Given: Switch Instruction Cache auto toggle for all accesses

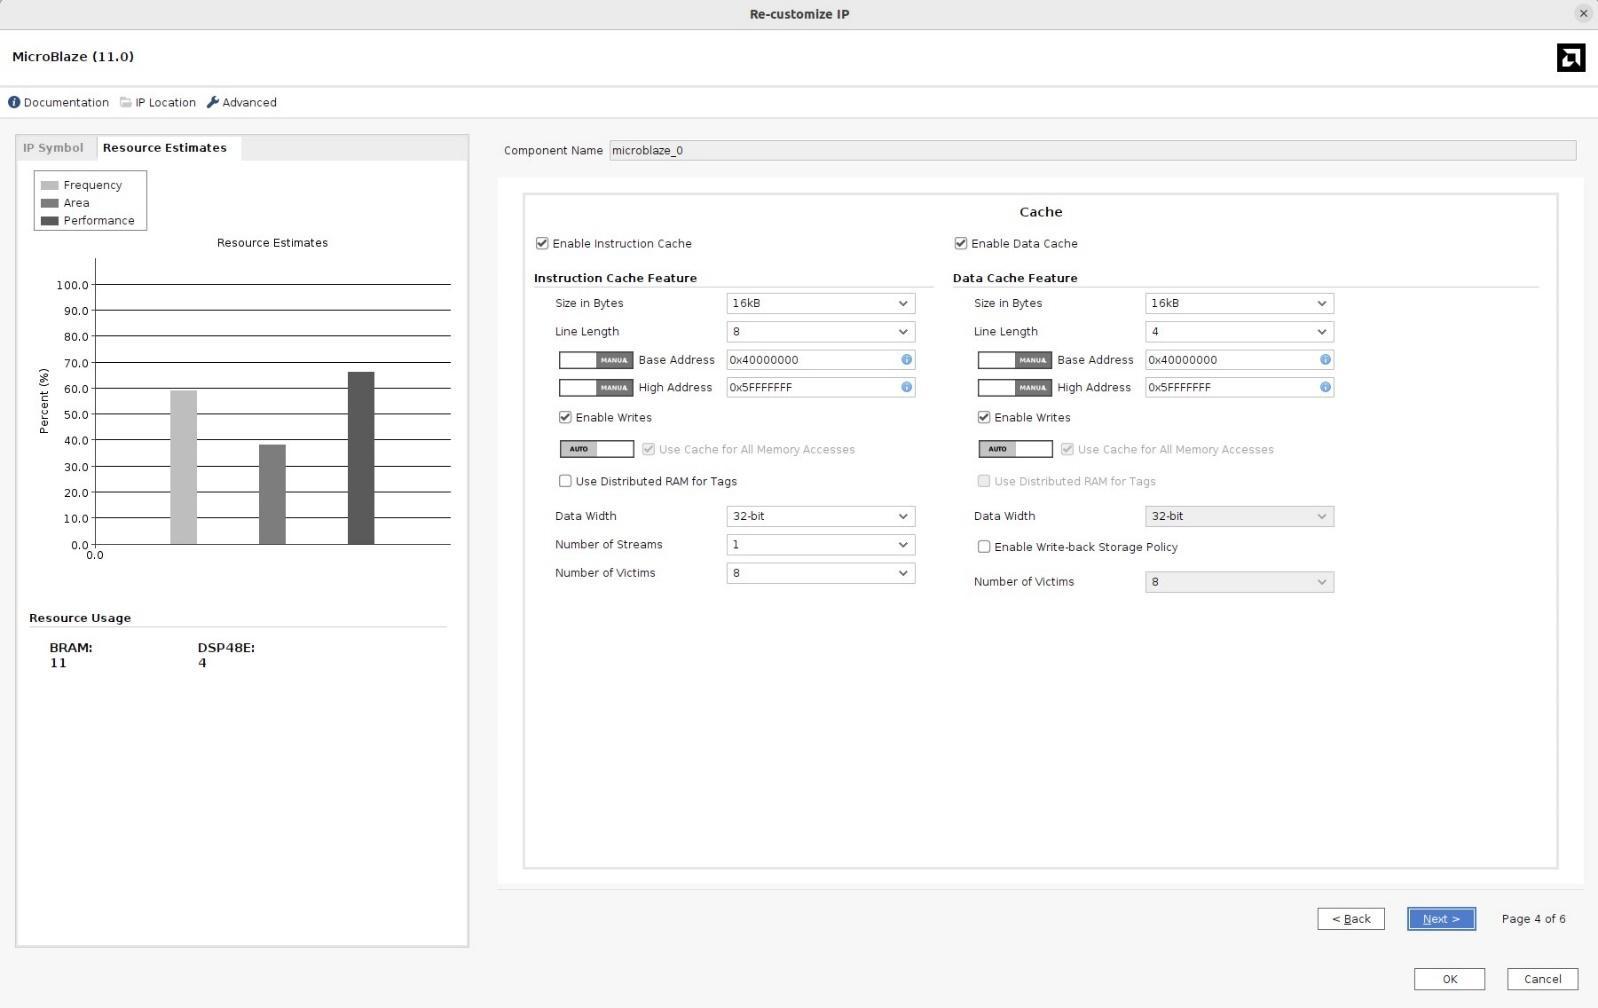Looking at the screenshot, I should [x=596, y=449].
